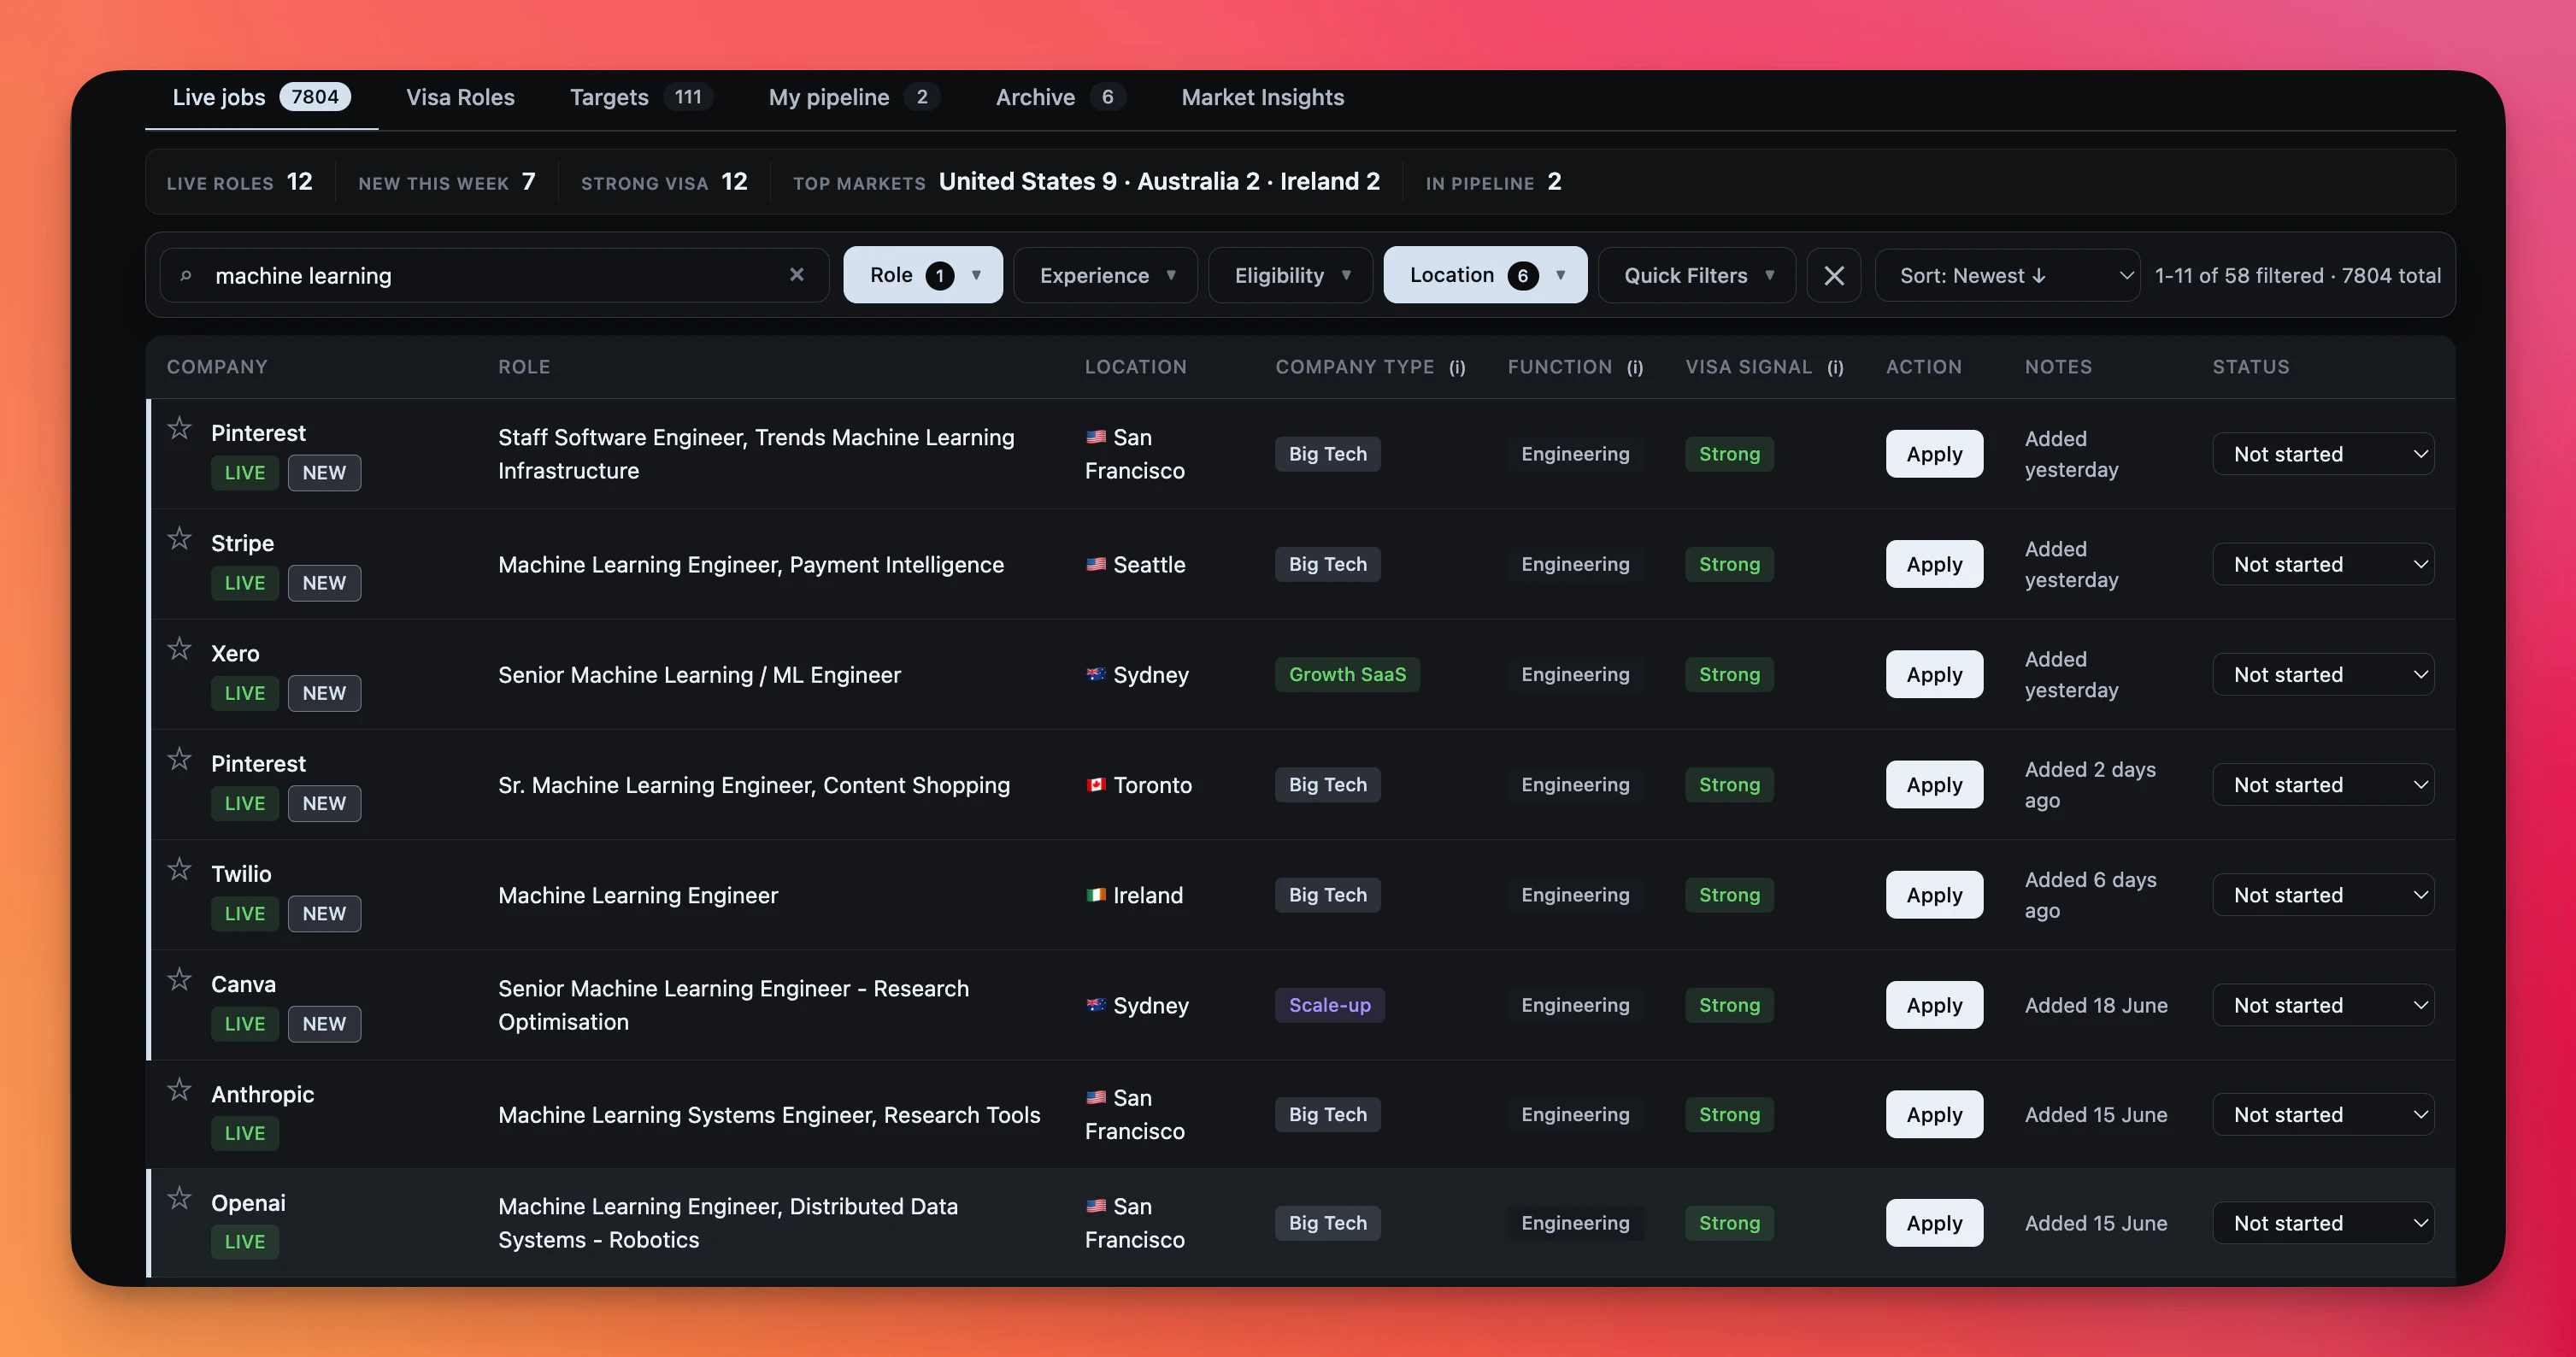Open status dropdown for Pinterest Toronto row
This screenshot has width=2576, height=1357.
(x=2323, y=784)
